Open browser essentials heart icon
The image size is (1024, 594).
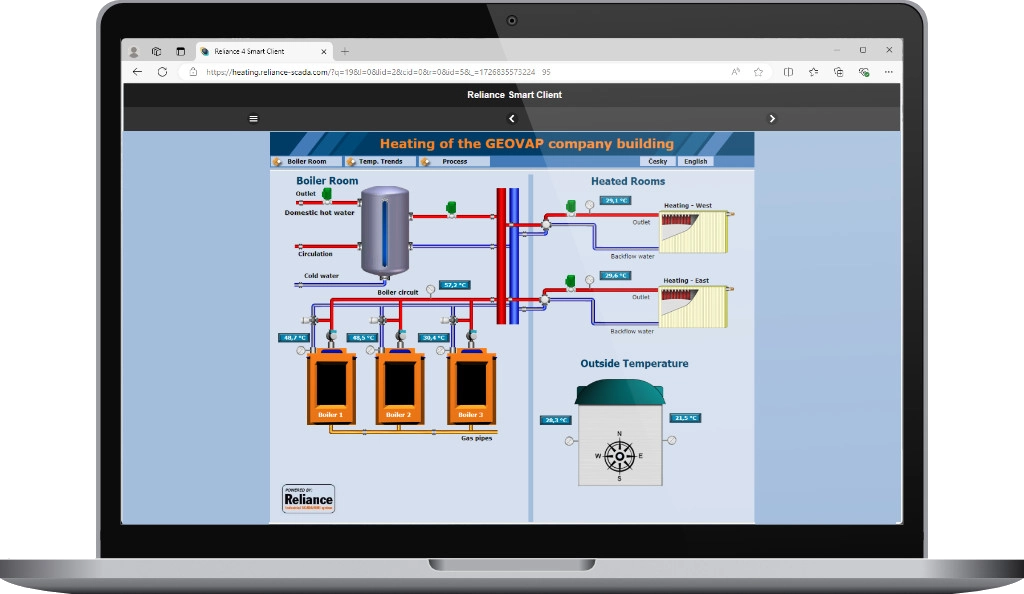[864, 72]
